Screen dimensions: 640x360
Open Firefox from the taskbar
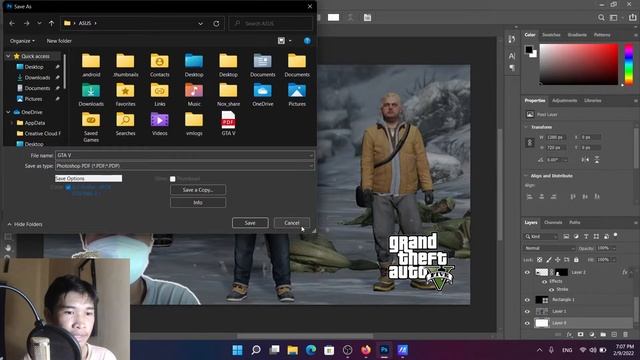coord(366,350)
